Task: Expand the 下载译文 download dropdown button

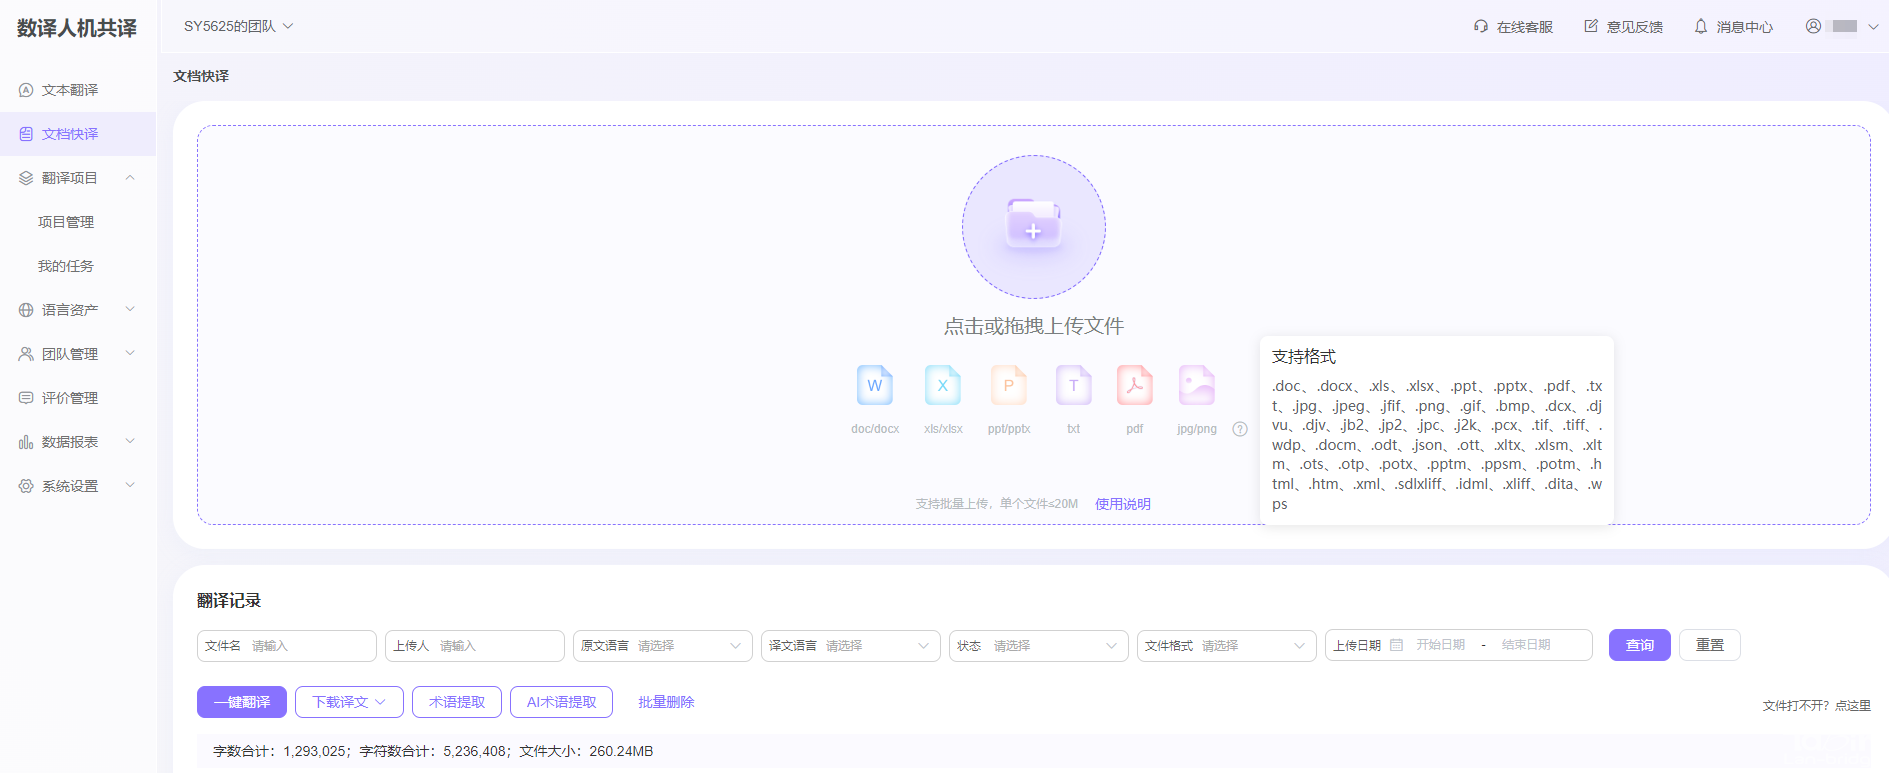Action: [x=349, y=702]
